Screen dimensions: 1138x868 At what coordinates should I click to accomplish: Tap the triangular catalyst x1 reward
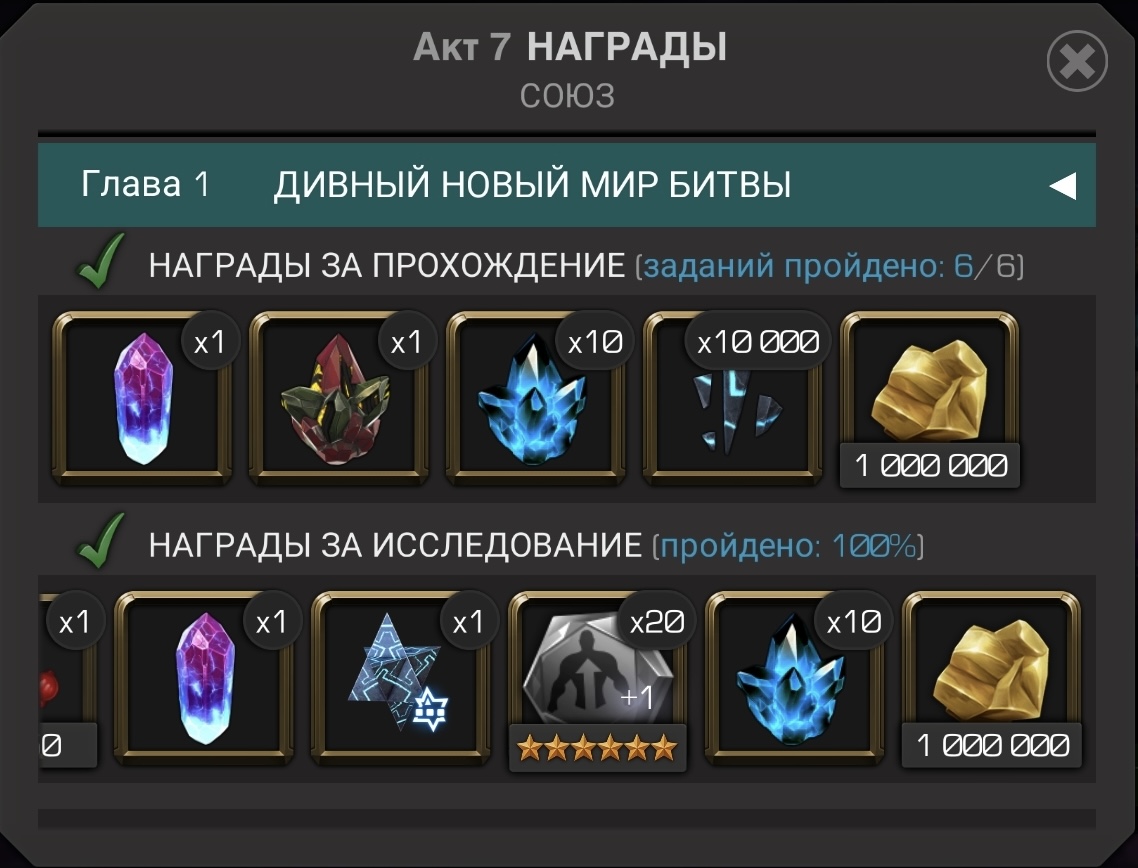[401, 679]
